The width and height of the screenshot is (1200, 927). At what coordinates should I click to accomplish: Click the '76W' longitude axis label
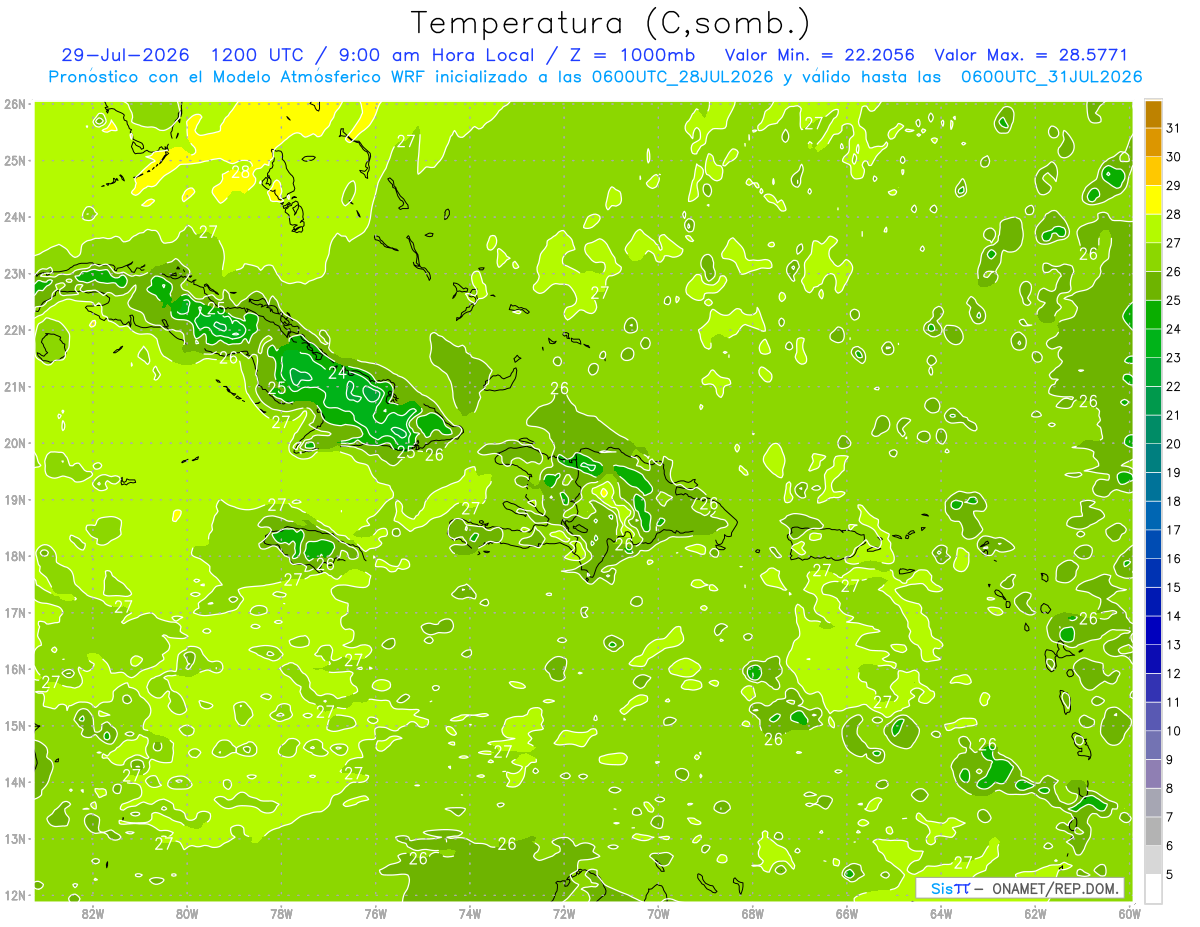[x=375, y=914]
